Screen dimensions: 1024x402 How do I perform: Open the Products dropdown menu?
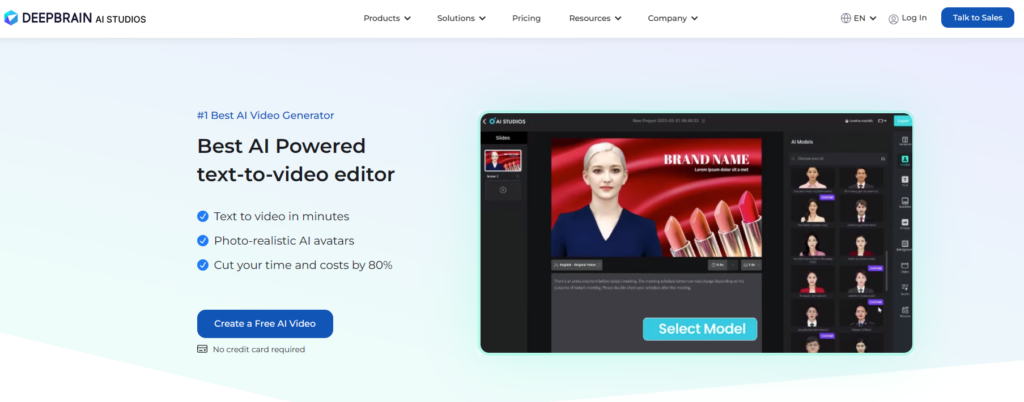pyautogui.click(x=387, y=18)
